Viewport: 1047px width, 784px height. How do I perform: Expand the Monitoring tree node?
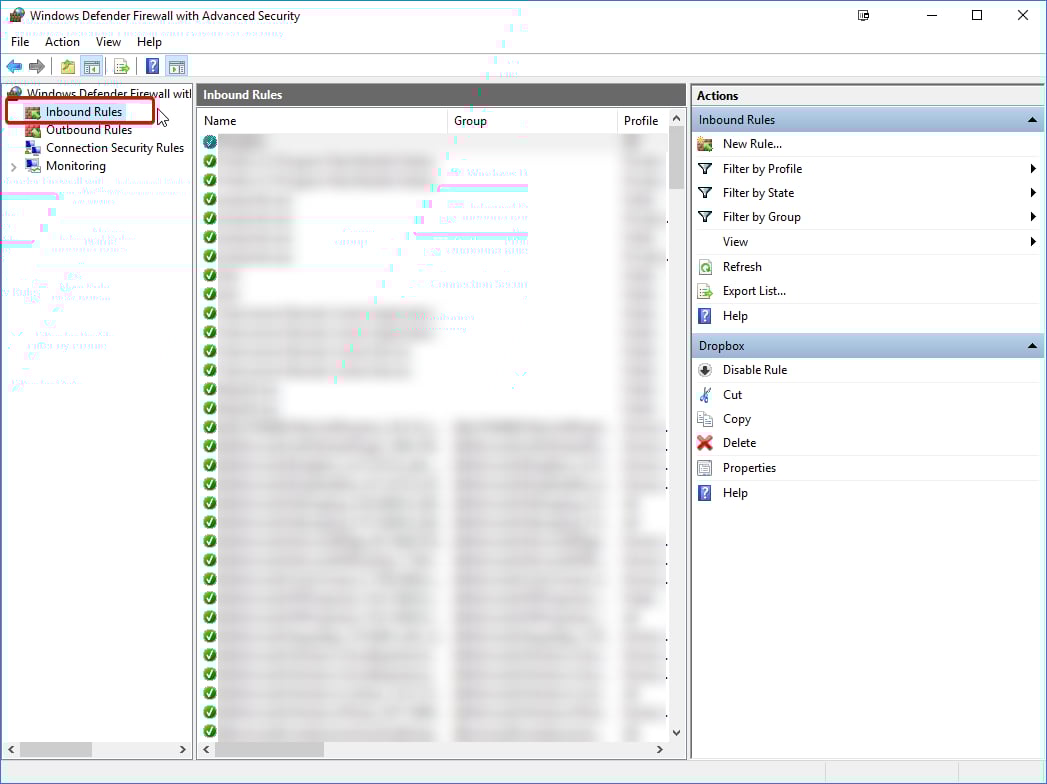[x=12, y=166]
